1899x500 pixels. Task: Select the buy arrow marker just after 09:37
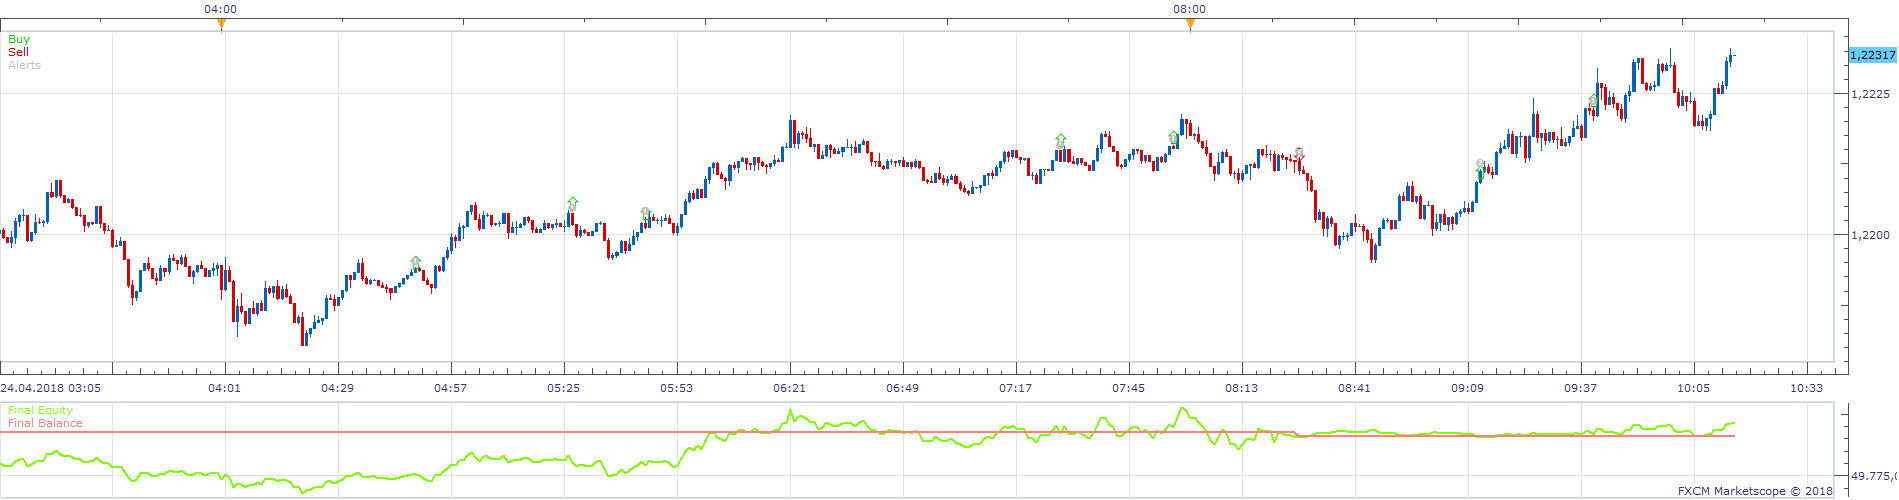pyautogui.click(x=1593, y=101)
